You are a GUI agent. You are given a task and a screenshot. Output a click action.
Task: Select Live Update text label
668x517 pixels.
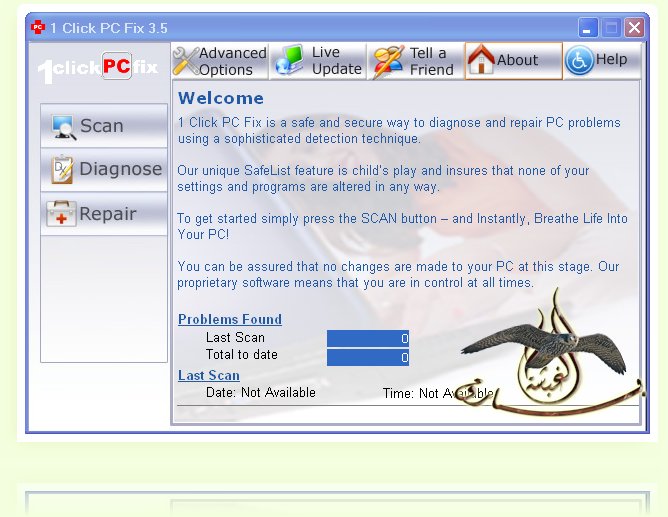pos(337,60)
